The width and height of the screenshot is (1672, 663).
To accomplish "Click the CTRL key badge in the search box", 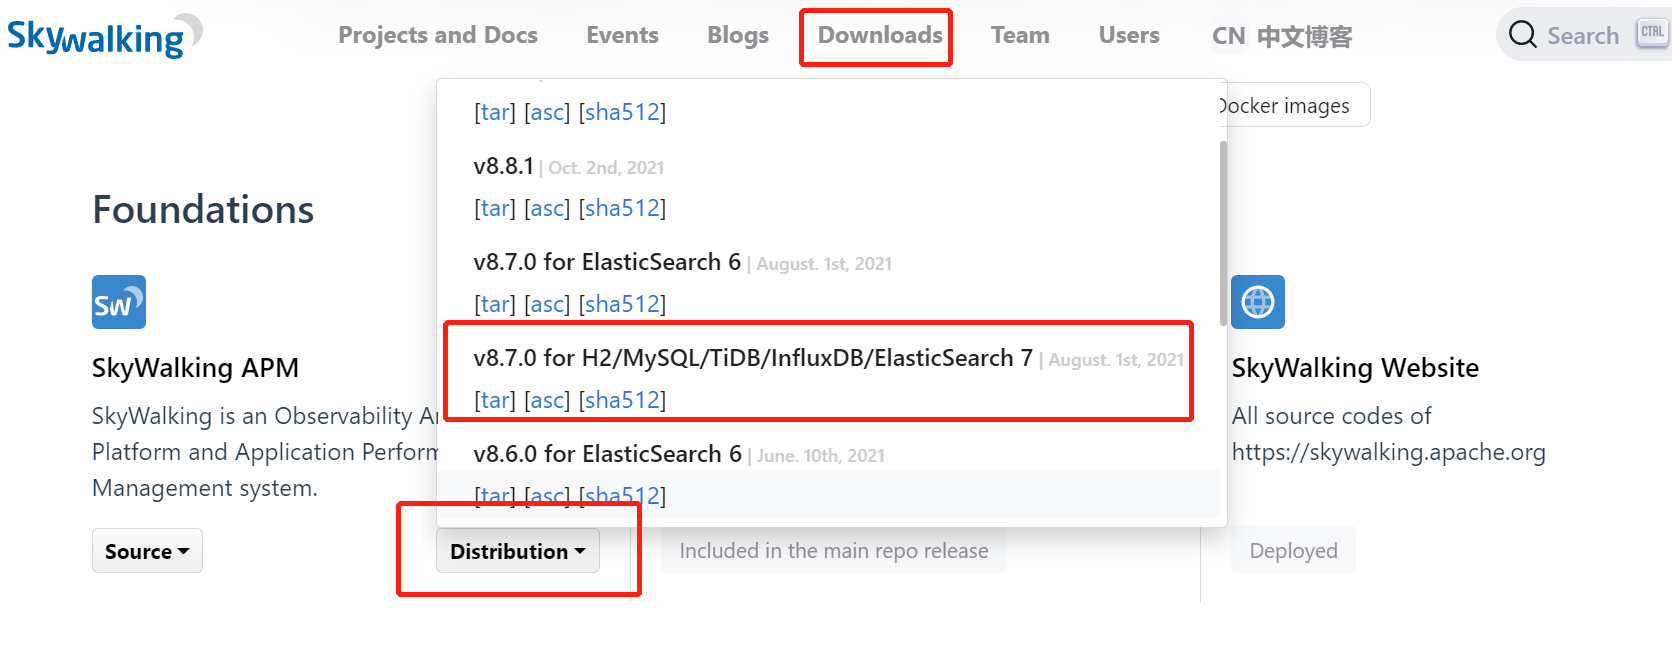I will point(1652,33).
